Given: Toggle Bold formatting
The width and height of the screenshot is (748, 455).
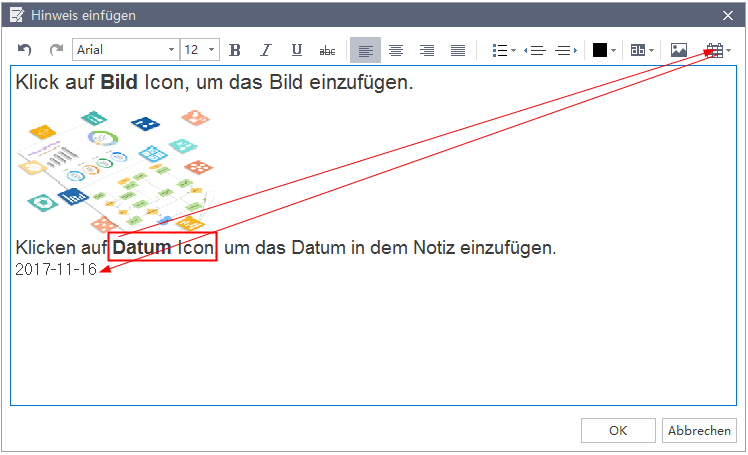Looking at the screenshot, I should pos(235,50).
